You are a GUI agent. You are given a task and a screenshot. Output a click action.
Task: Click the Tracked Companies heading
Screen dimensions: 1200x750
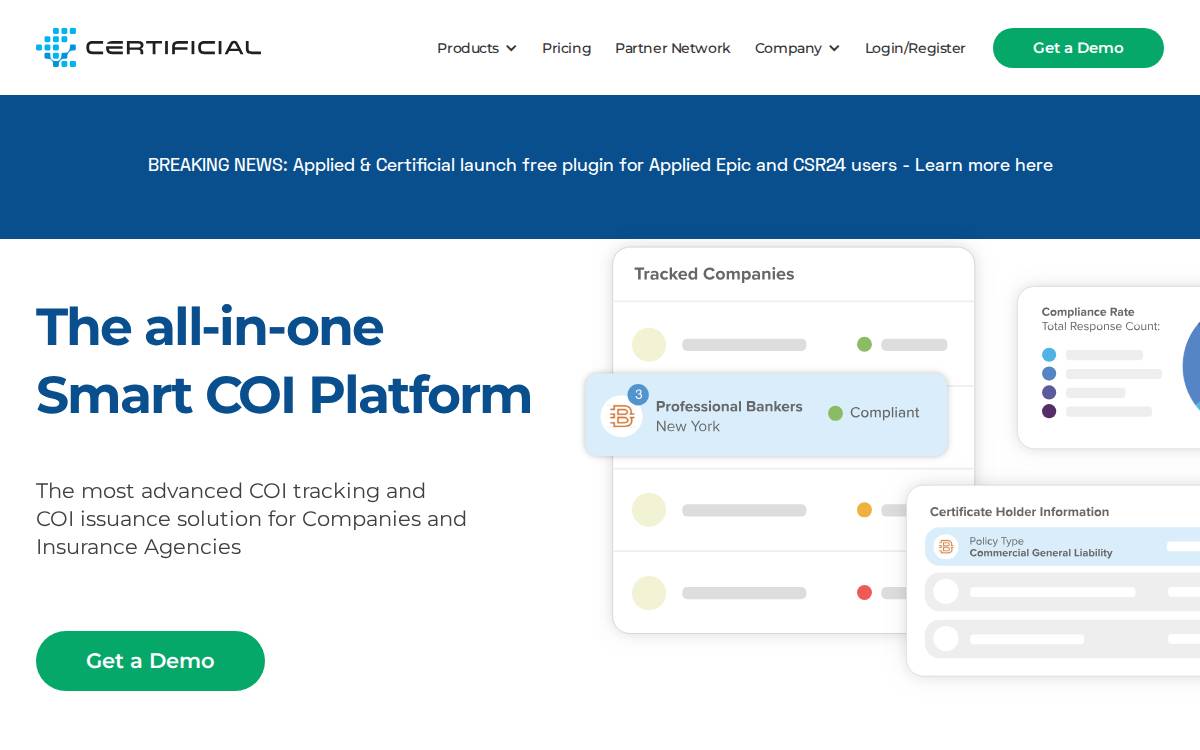click(x=714, y=274)
